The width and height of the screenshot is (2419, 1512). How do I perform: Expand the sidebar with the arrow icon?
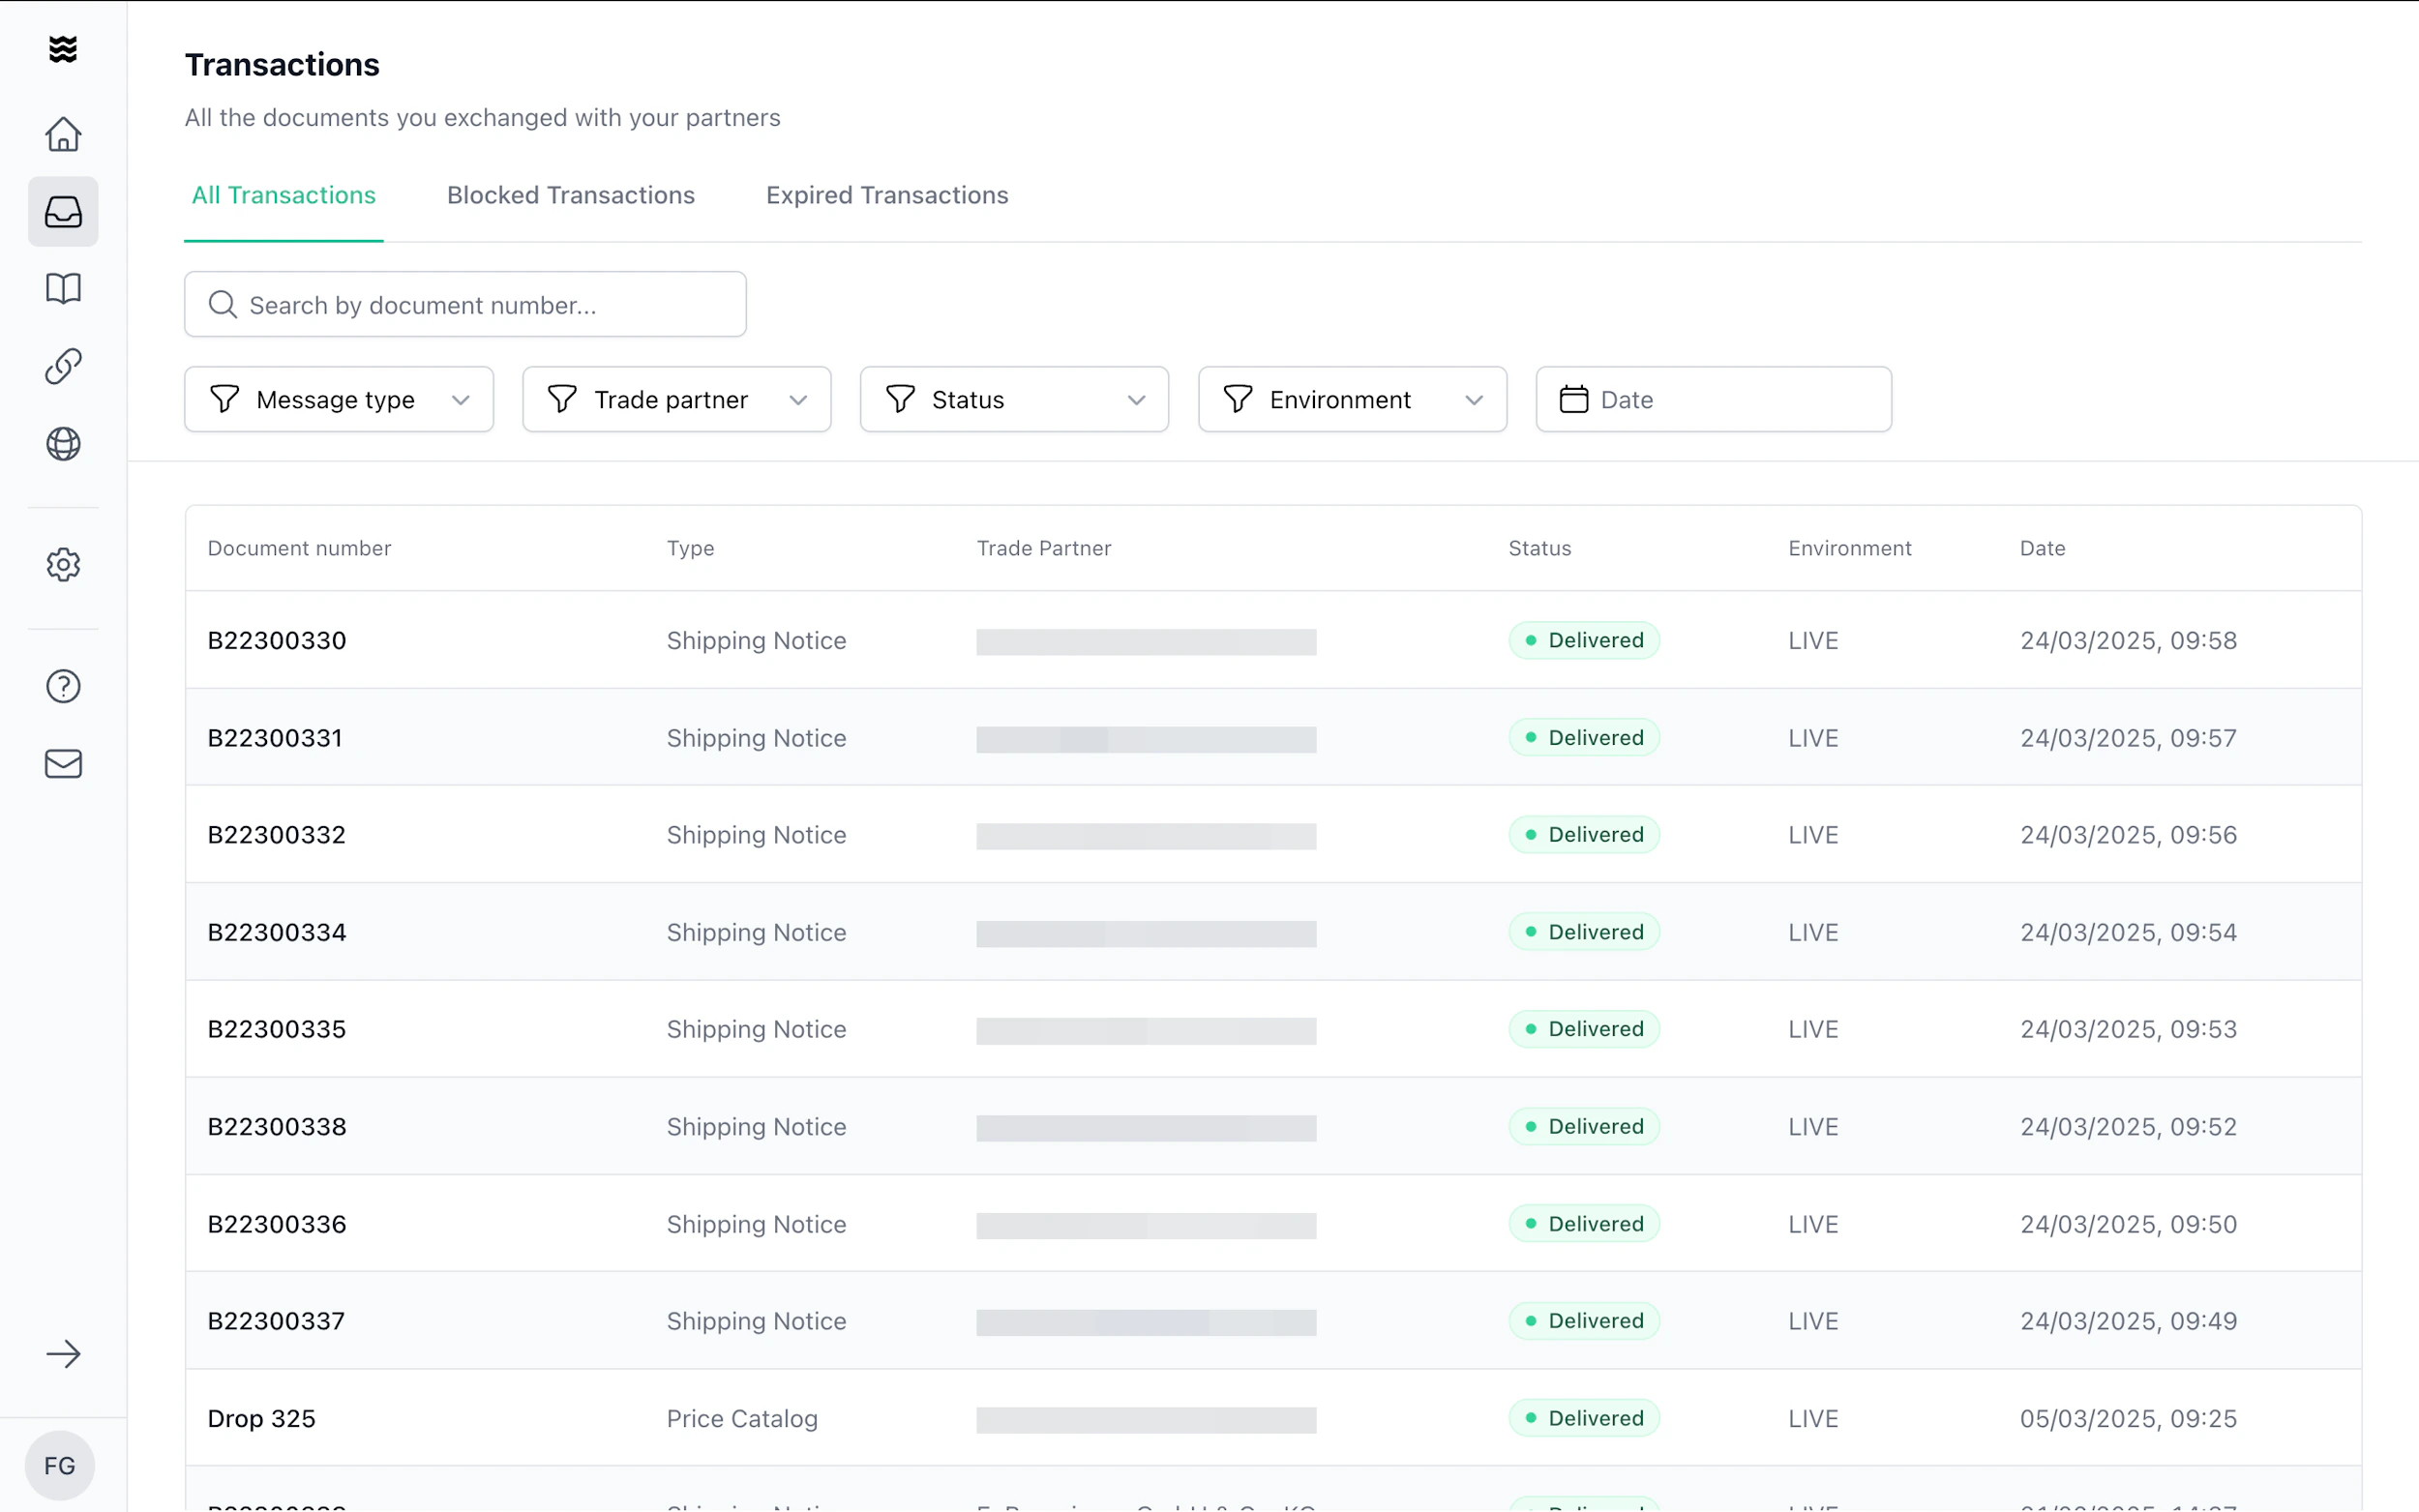[x=63, y=1354]
